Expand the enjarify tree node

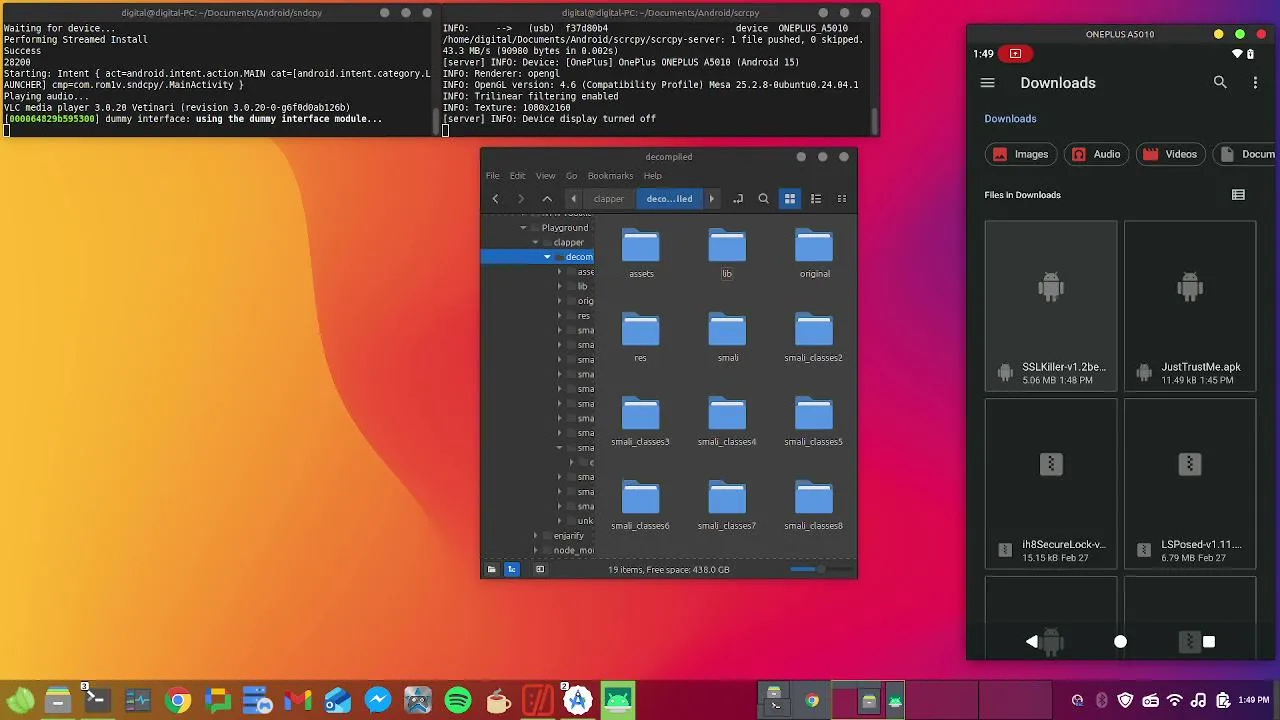(x=535, y=536)
